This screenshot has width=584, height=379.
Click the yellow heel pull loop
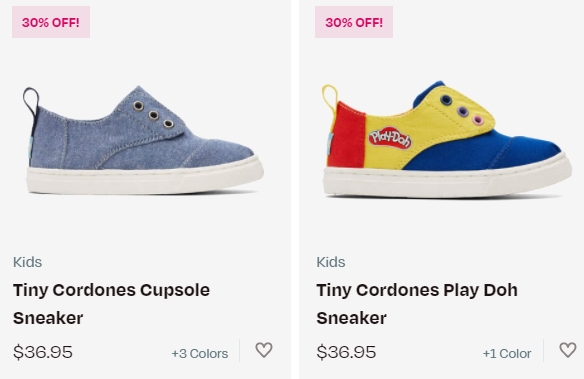330,98
